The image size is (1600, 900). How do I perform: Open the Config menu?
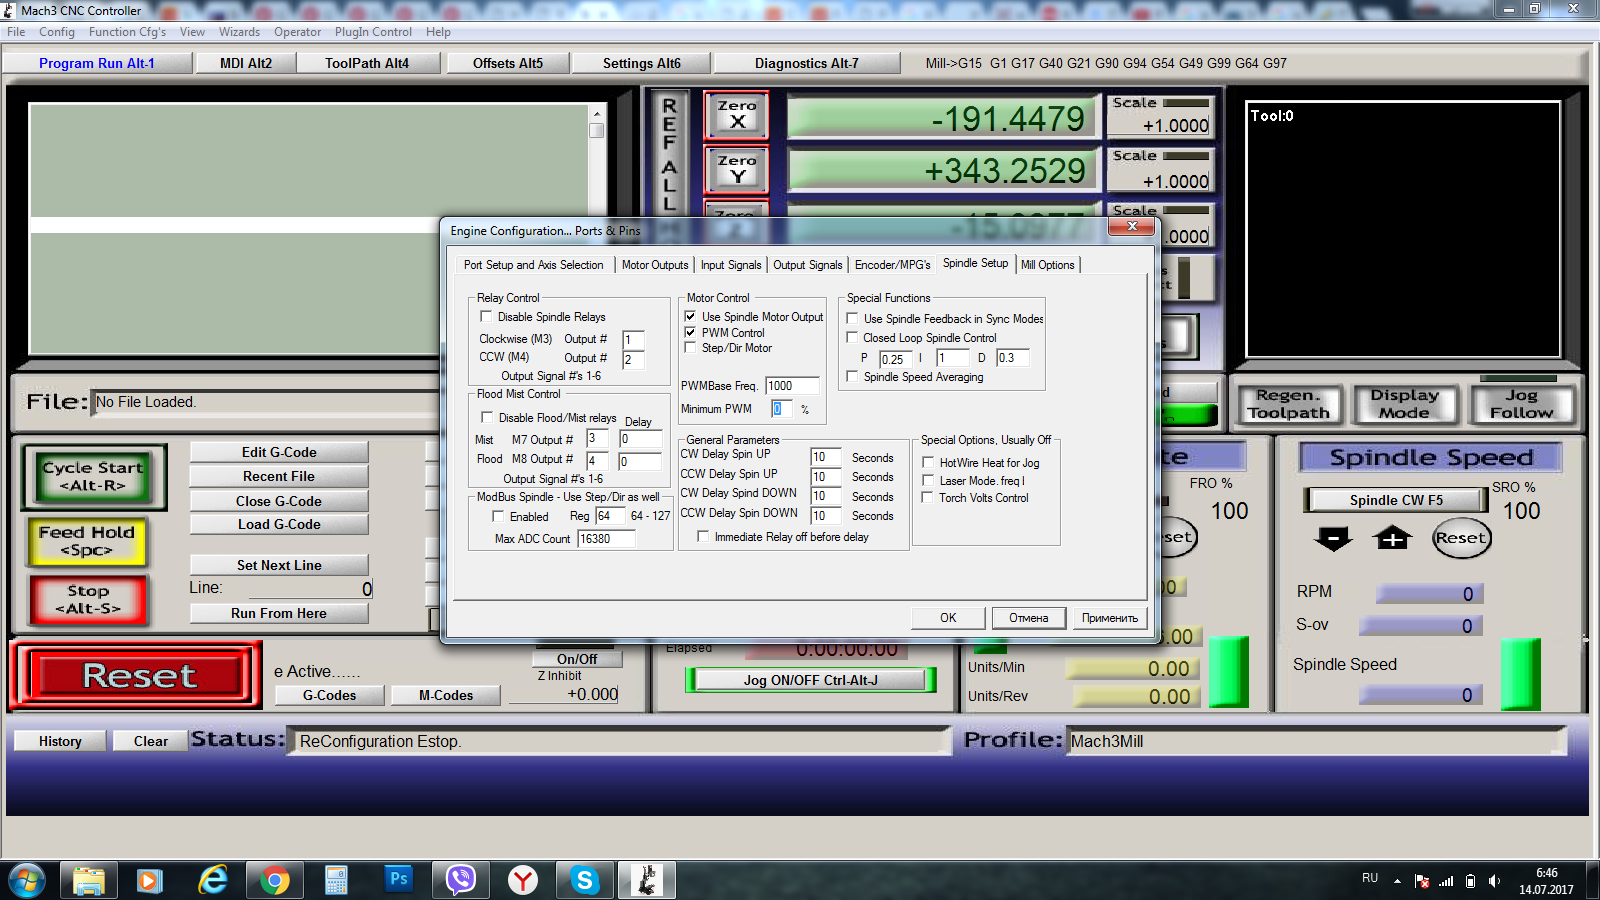point(57,32)
